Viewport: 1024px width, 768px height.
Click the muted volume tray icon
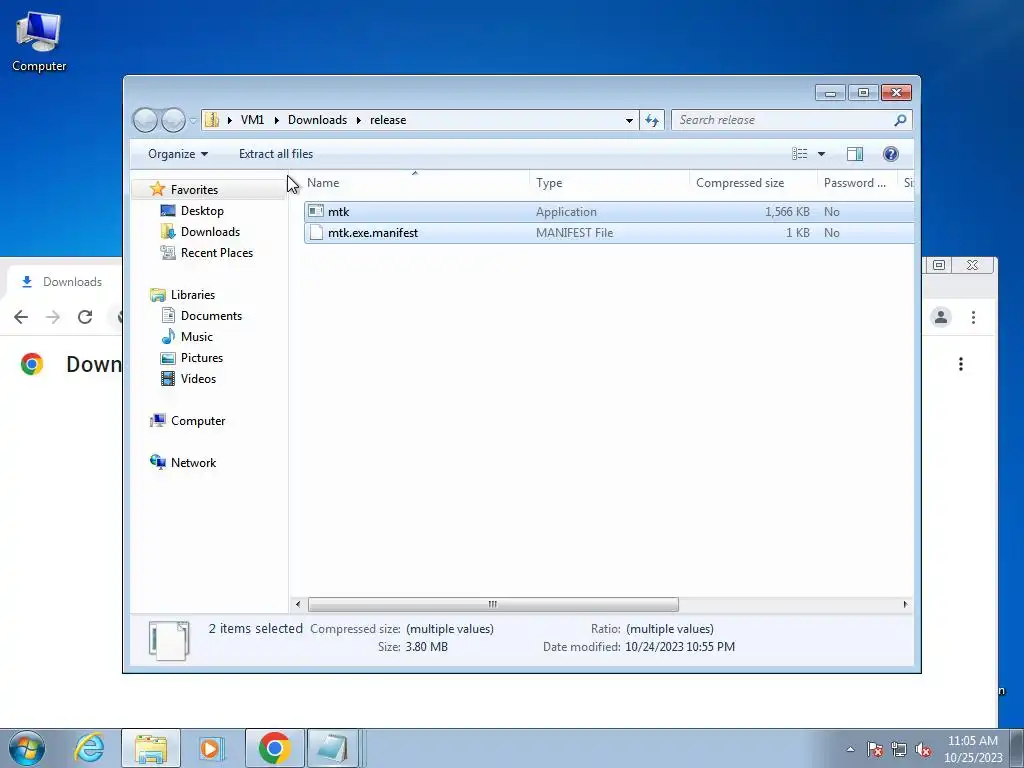(923, 749)
